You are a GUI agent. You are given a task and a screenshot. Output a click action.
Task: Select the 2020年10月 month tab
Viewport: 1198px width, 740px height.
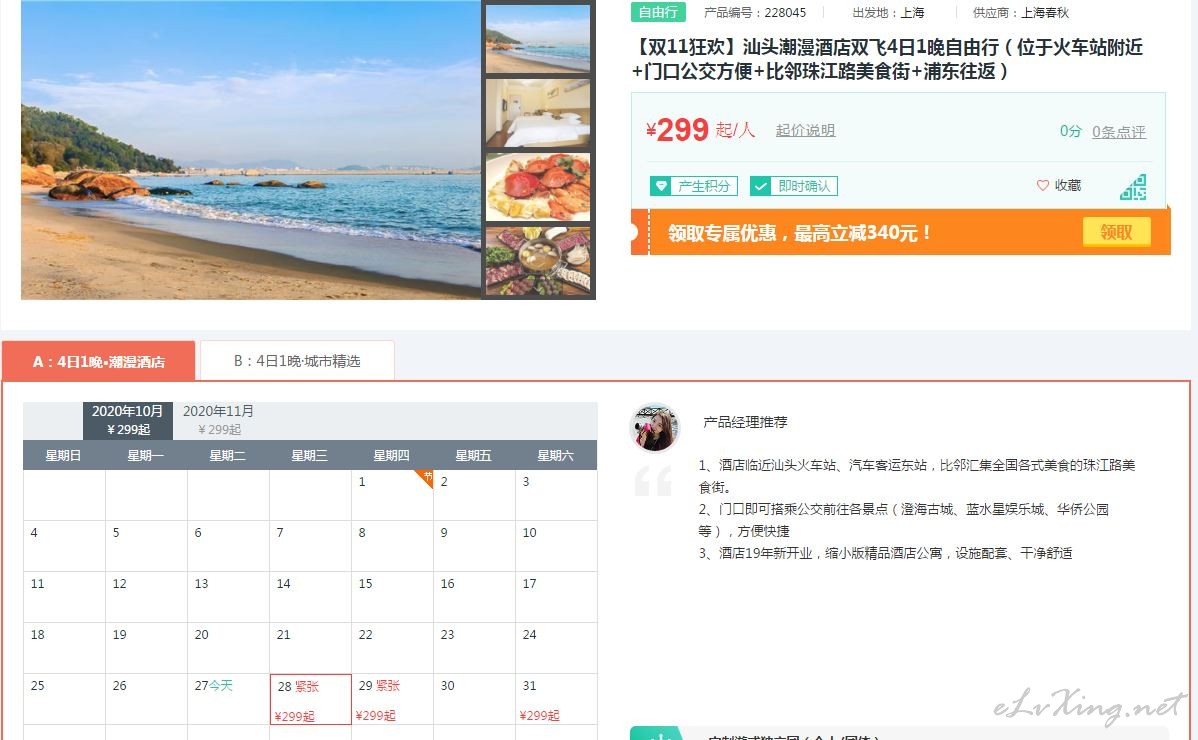[x=128, y=420]
